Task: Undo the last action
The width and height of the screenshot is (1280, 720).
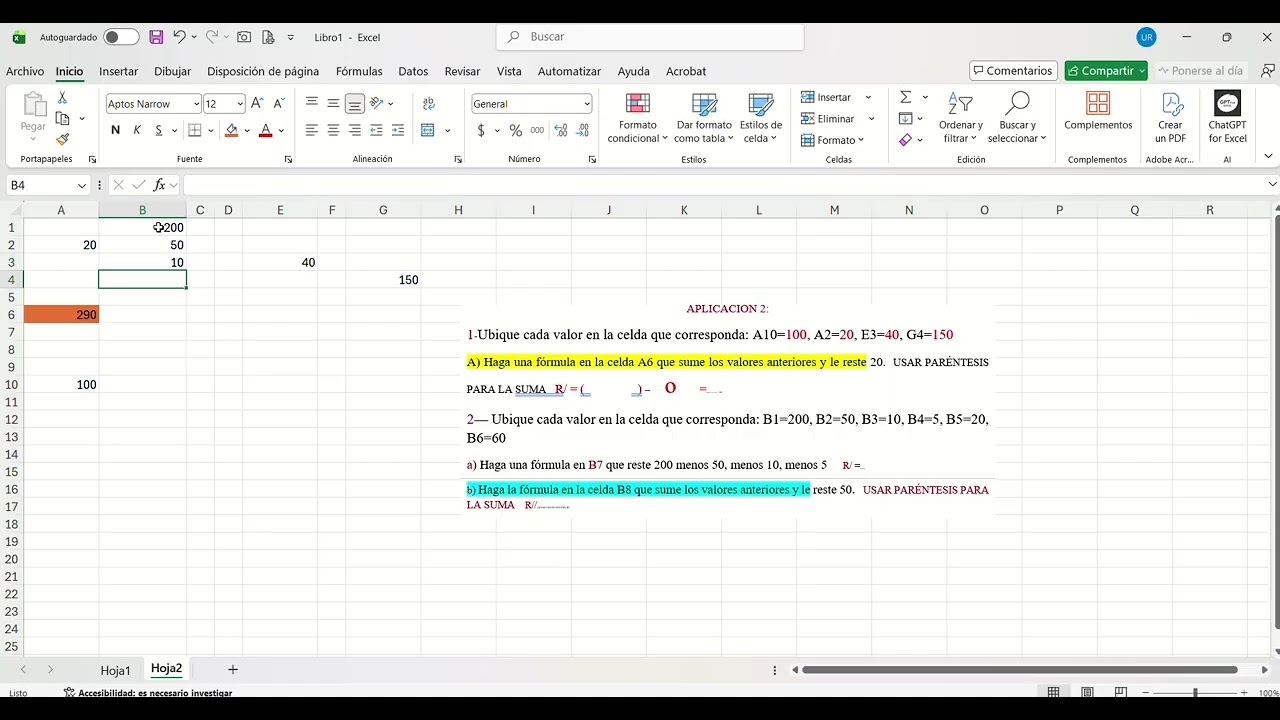Action: [179, 37]
